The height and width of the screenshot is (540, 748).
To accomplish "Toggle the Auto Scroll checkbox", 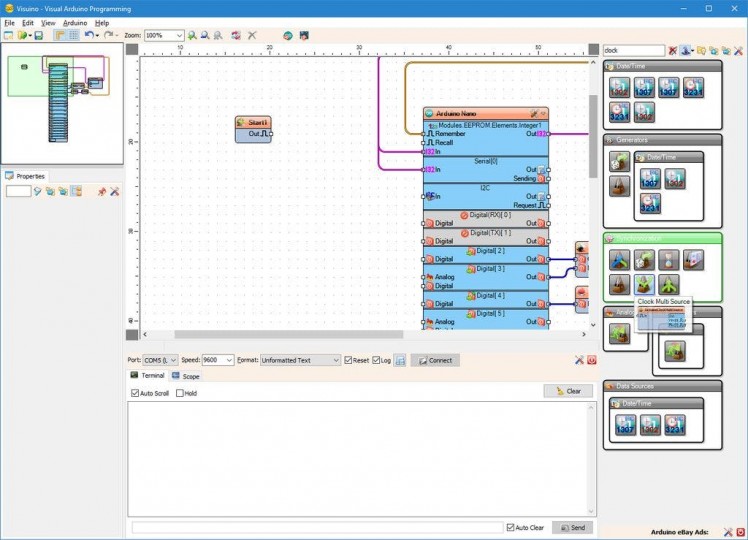I will 136,393.
